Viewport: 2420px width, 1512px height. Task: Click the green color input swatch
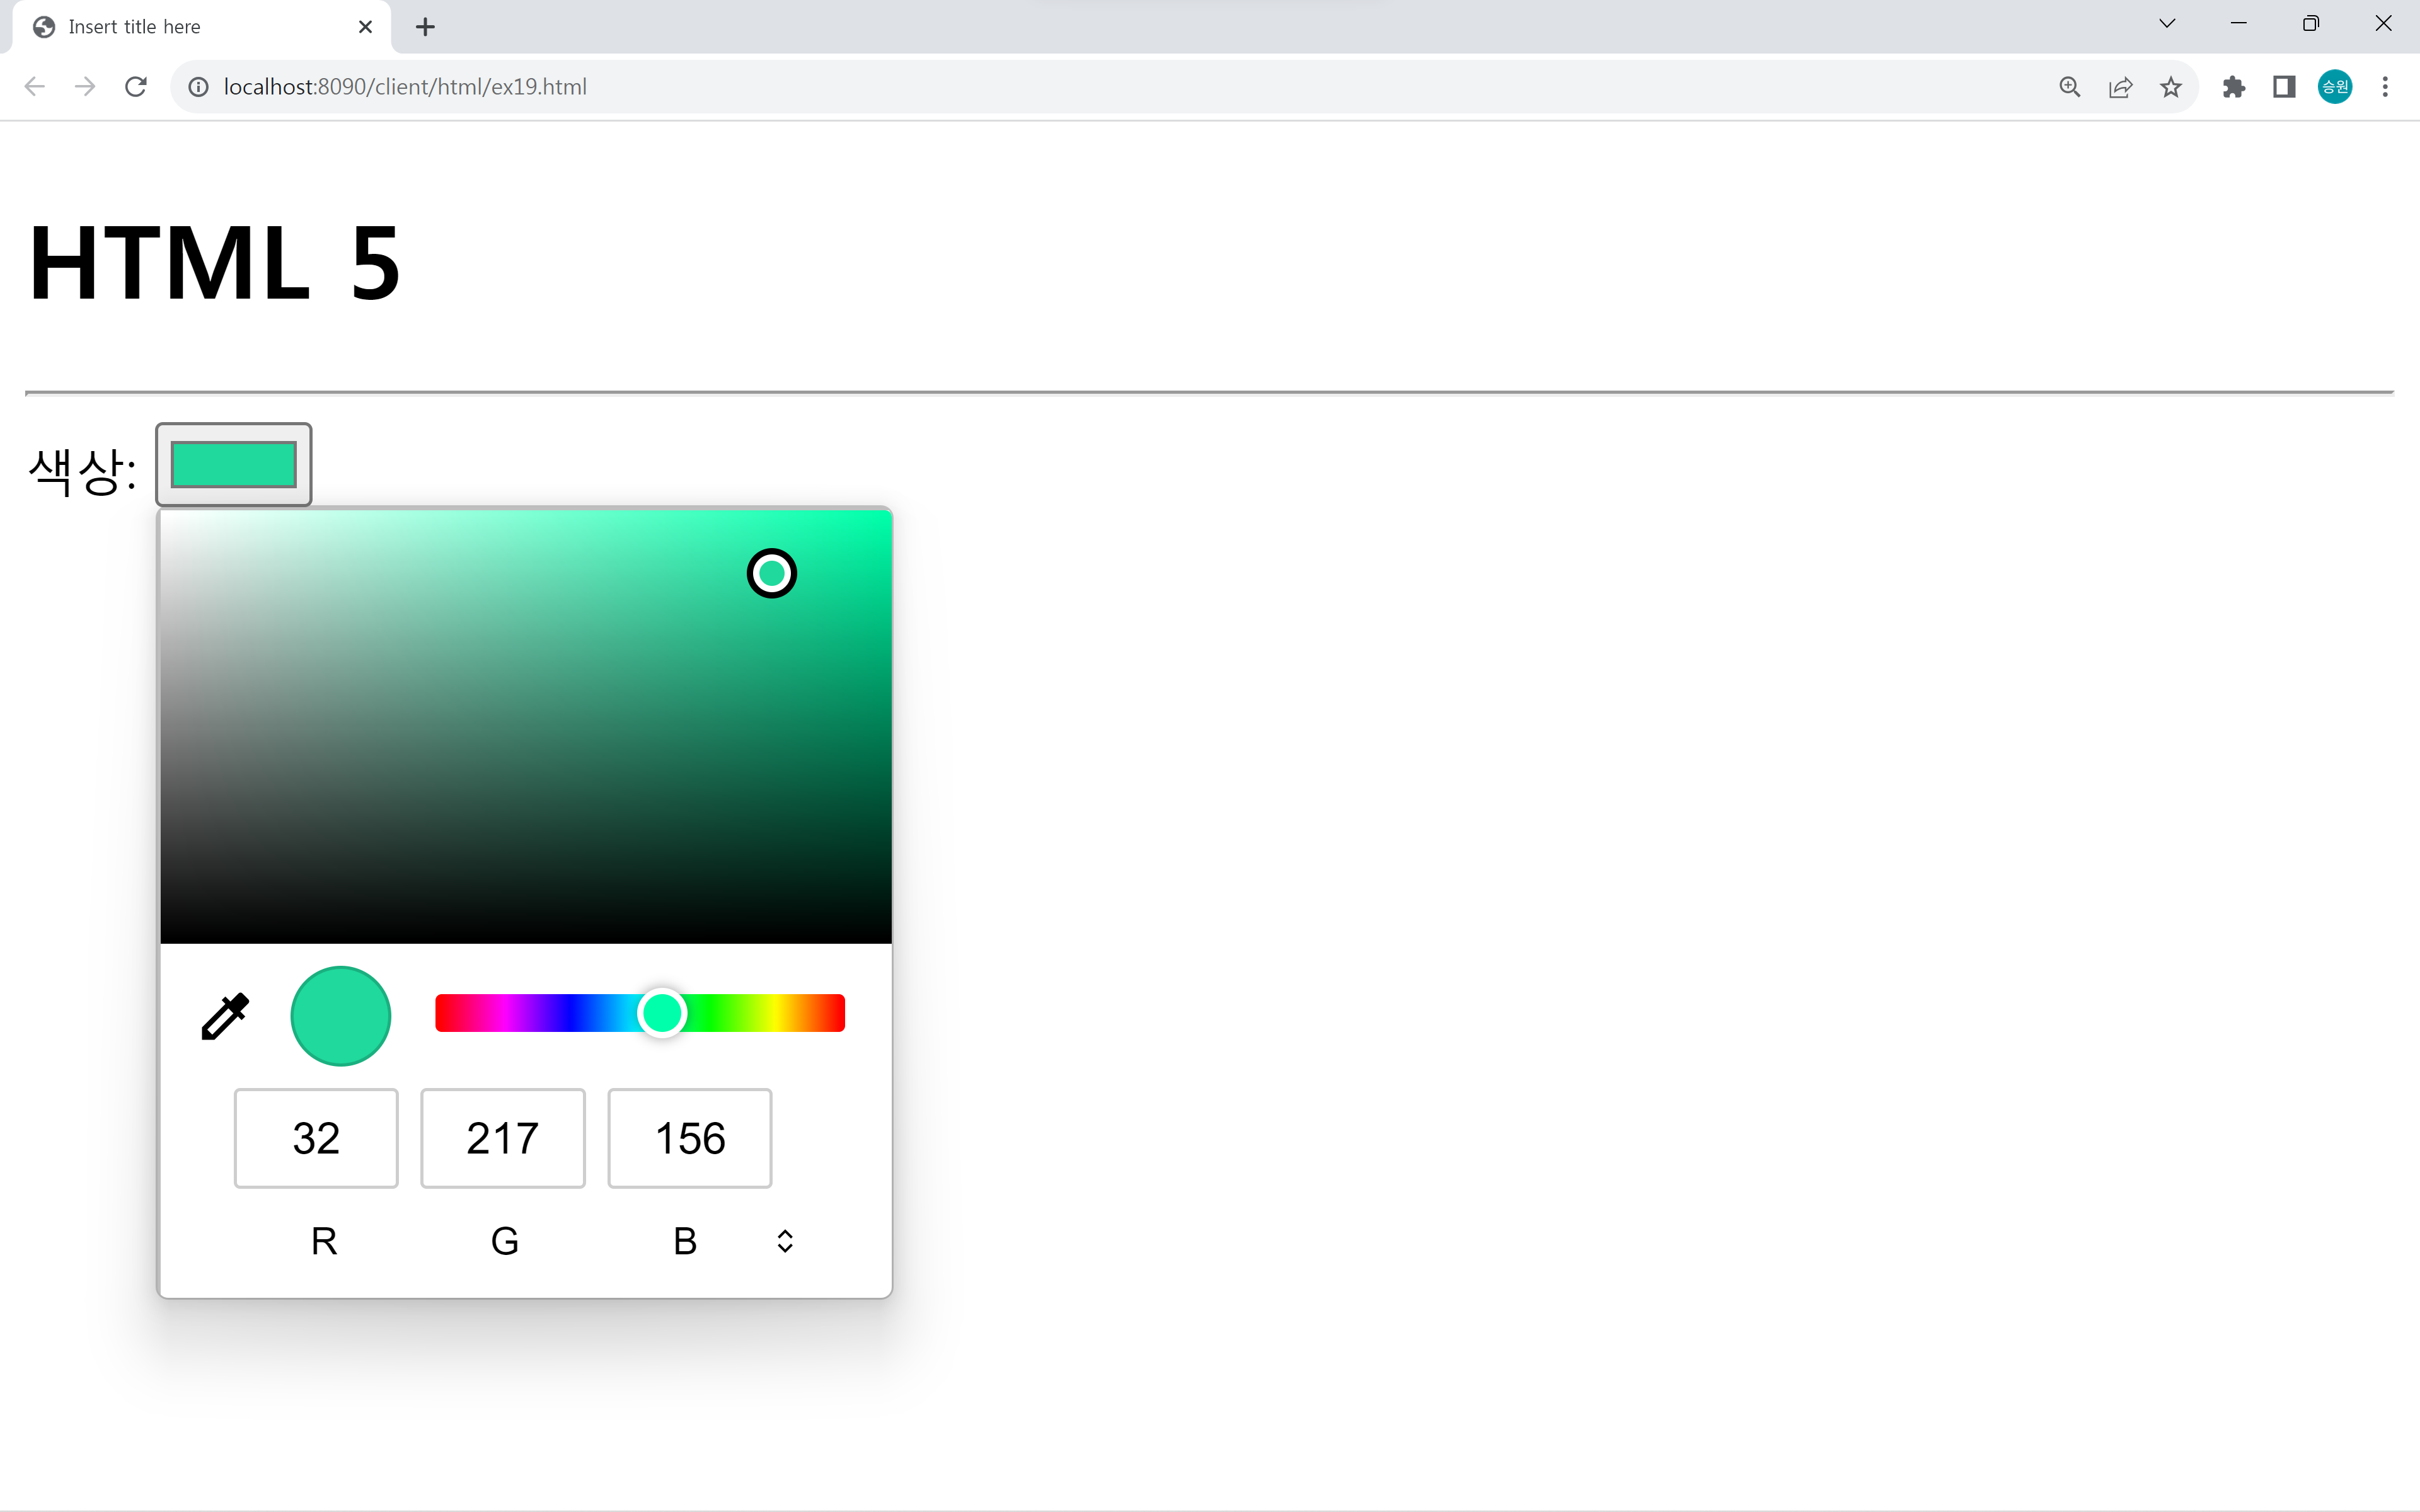233,464
